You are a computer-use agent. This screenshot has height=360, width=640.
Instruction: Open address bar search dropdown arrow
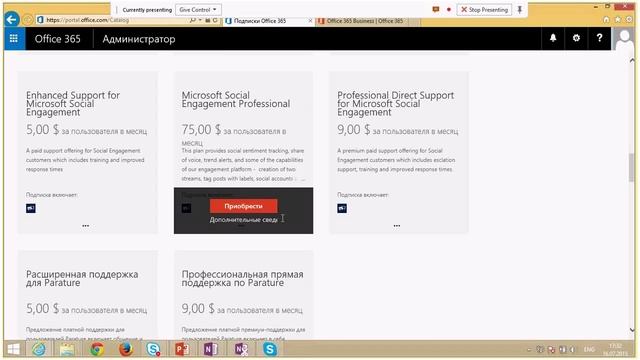(x=200, y=20)
